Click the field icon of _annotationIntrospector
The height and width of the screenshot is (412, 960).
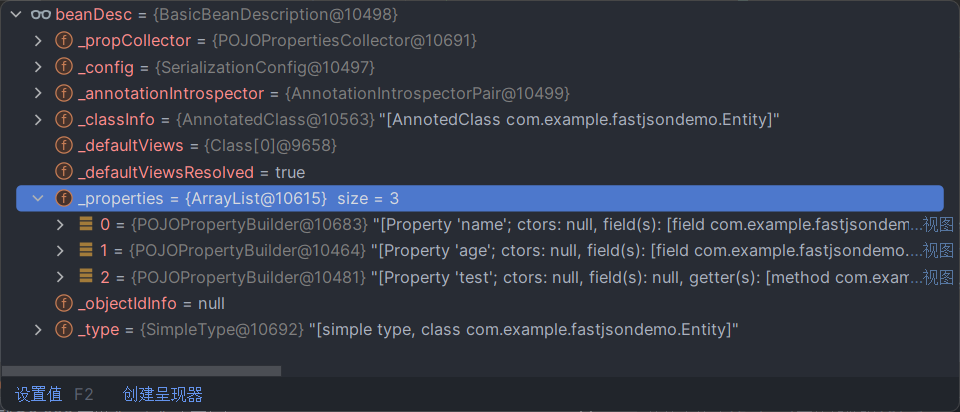[64, 93]
